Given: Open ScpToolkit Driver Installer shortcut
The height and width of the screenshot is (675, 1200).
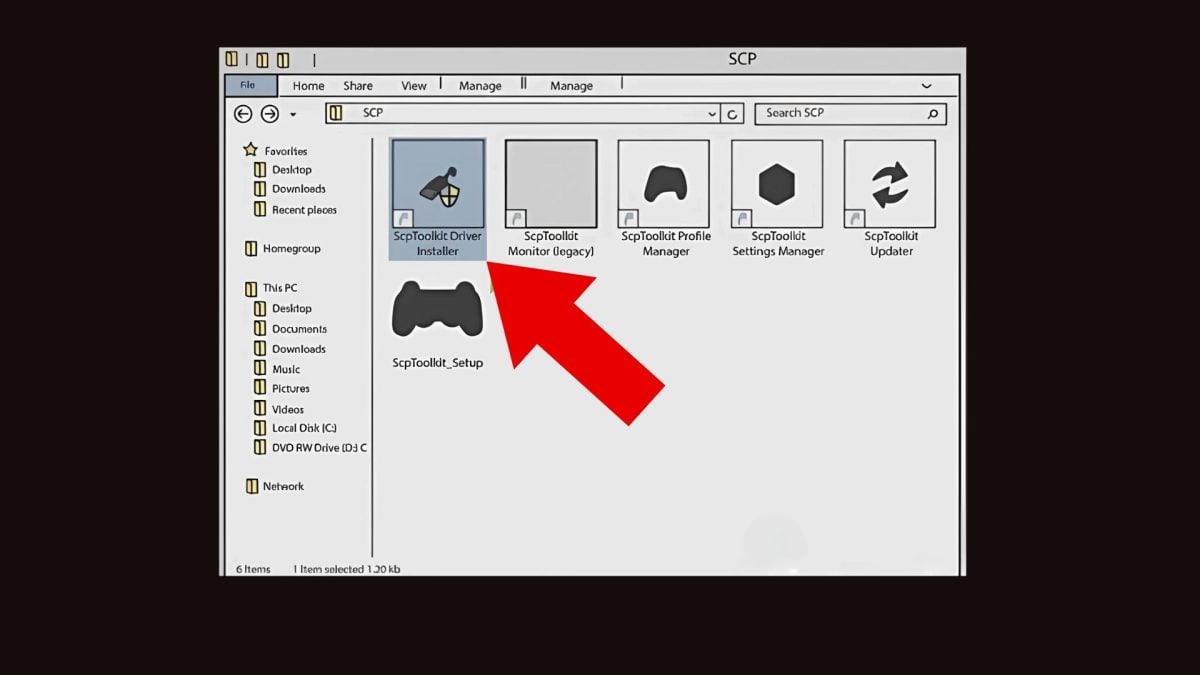Looking at the screenshot, I should (438, 185).
